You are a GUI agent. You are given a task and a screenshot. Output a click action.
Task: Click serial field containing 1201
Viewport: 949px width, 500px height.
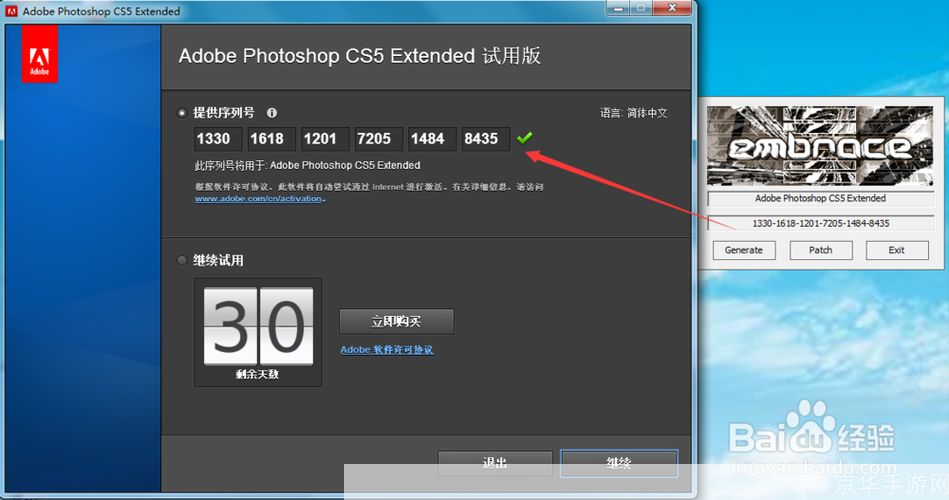point(325,139)
